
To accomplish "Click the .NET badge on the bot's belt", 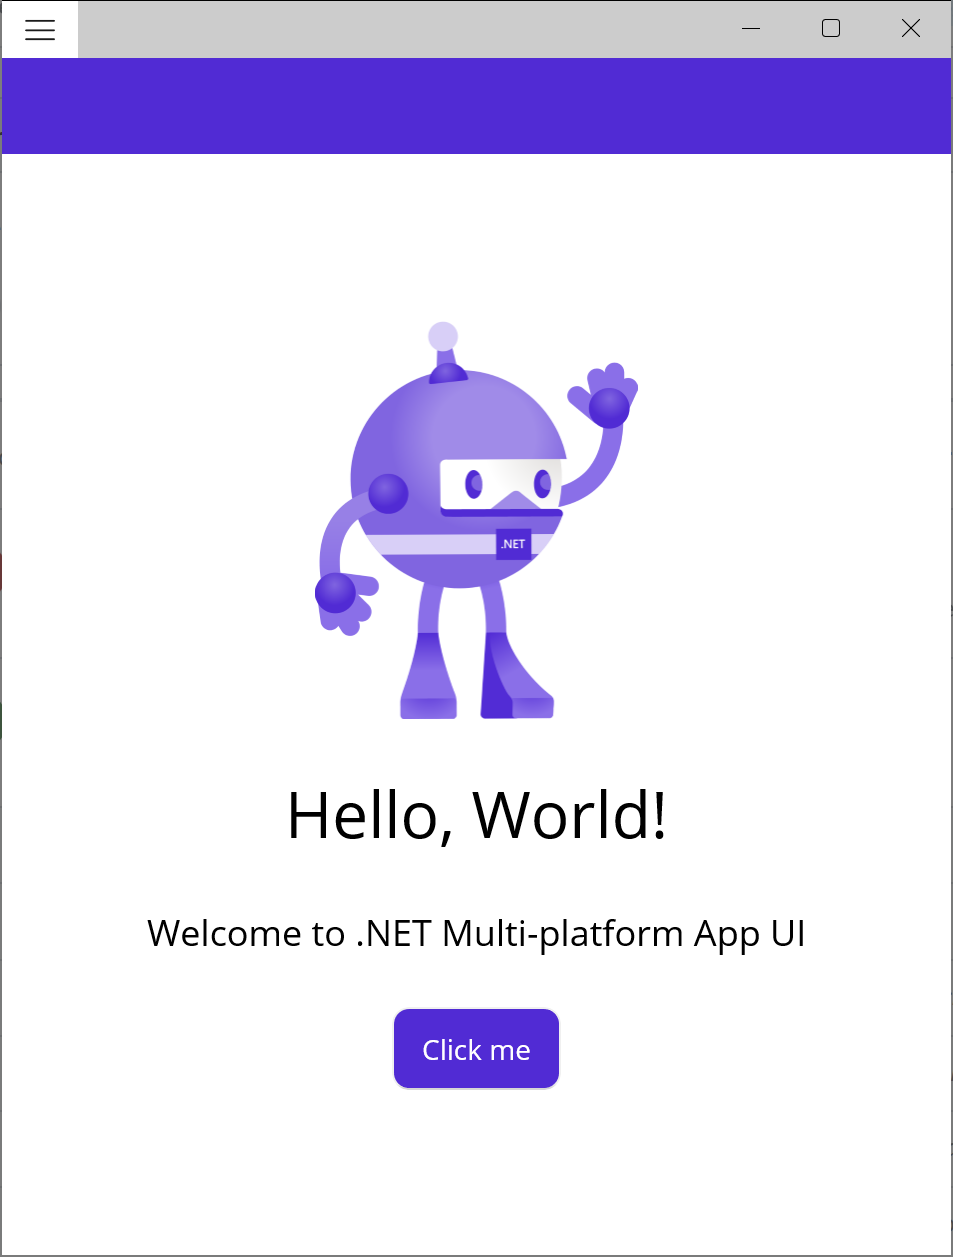I will coord(512,544).
